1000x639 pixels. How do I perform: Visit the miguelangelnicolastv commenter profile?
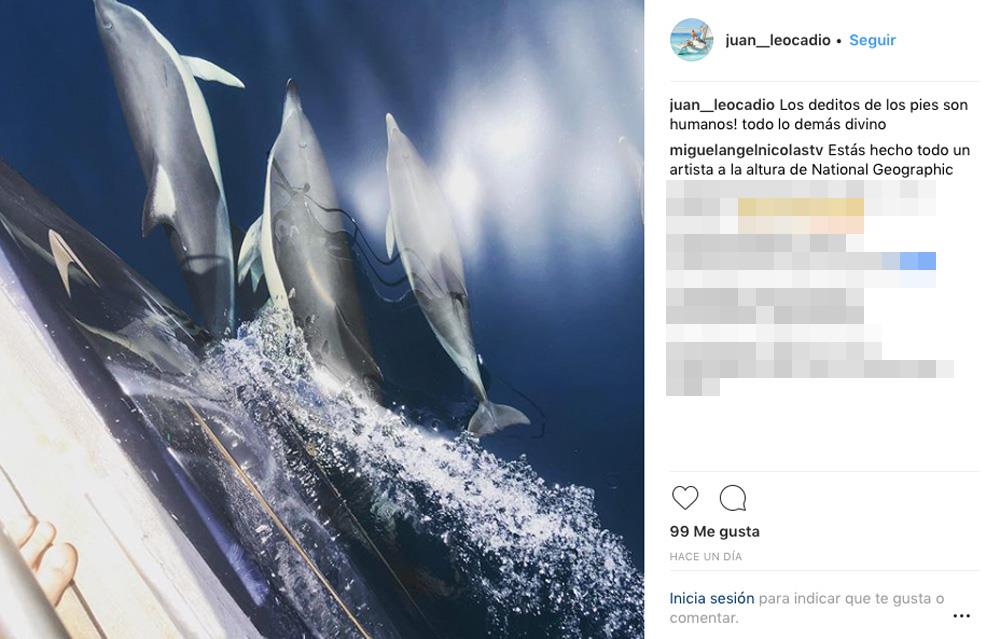pos(747,151)
